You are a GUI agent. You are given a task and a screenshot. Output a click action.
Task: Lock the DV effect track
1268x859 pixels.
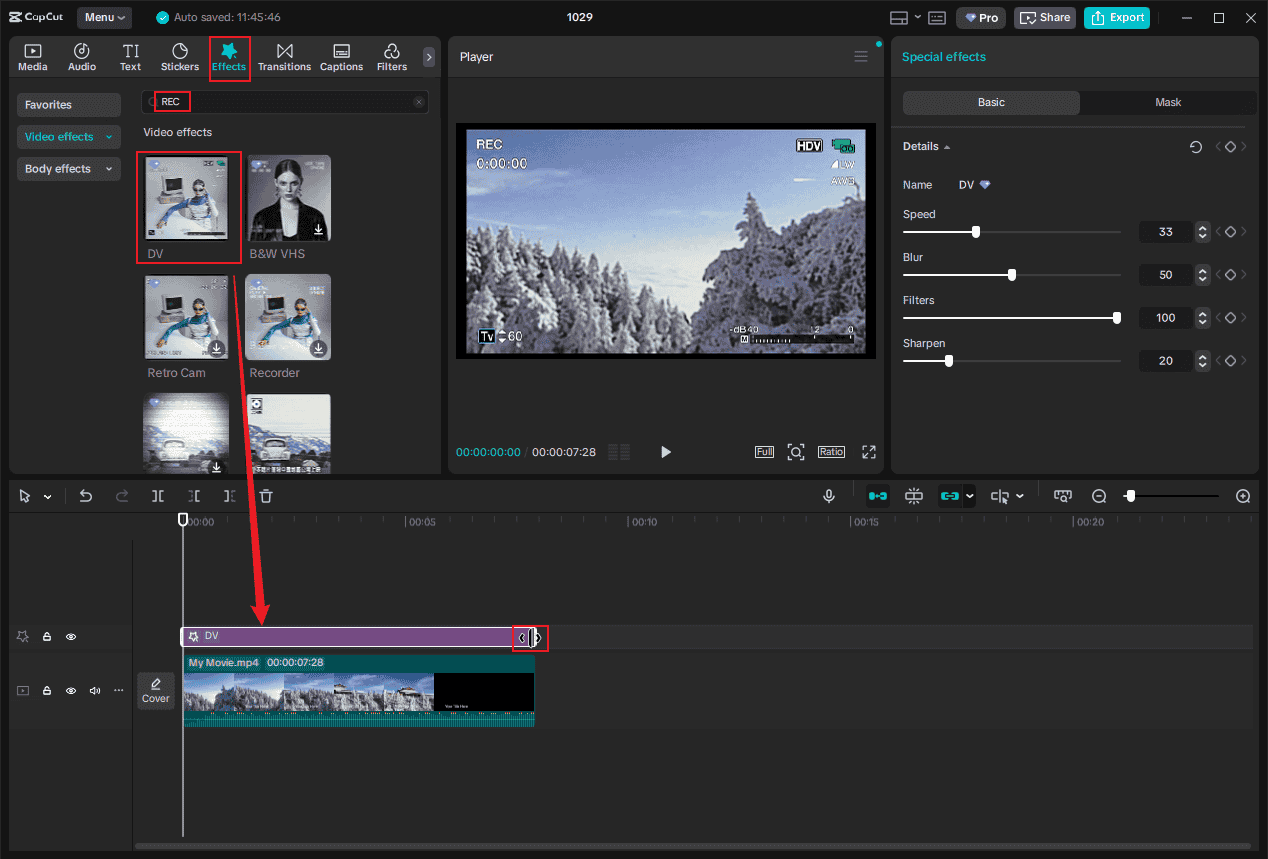point(46,636)
